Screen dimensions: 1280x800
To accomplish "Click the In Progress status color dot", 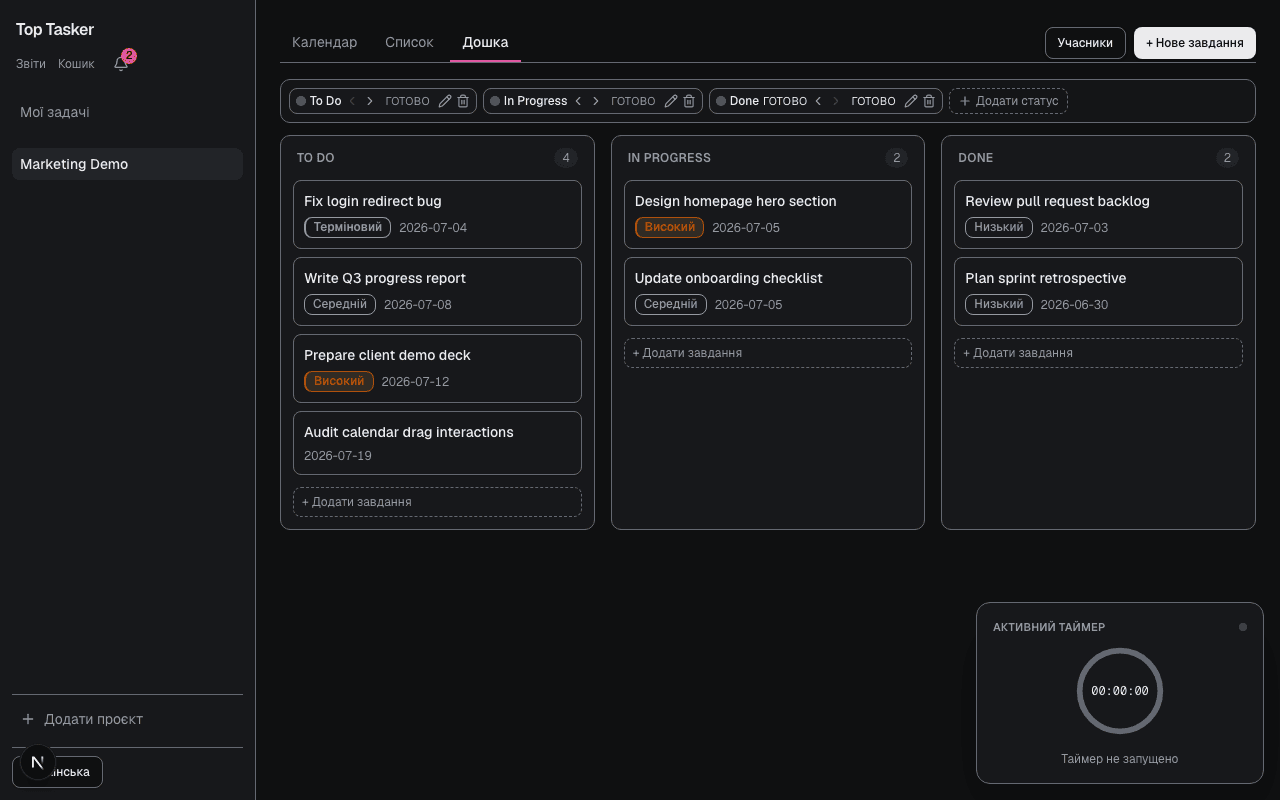I will click(x=495, y=101).
